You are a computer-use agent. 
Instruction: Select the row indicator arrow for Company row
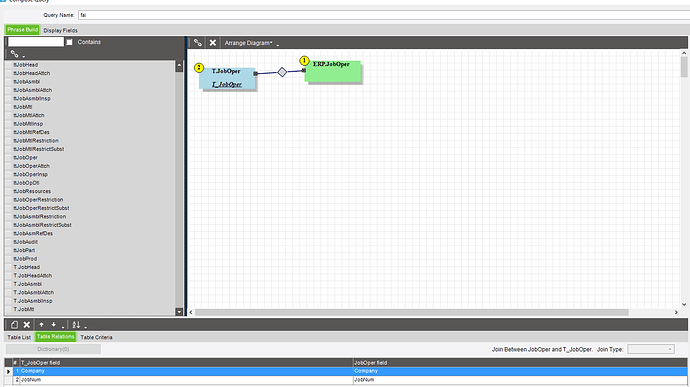click(x=8, y=371)
